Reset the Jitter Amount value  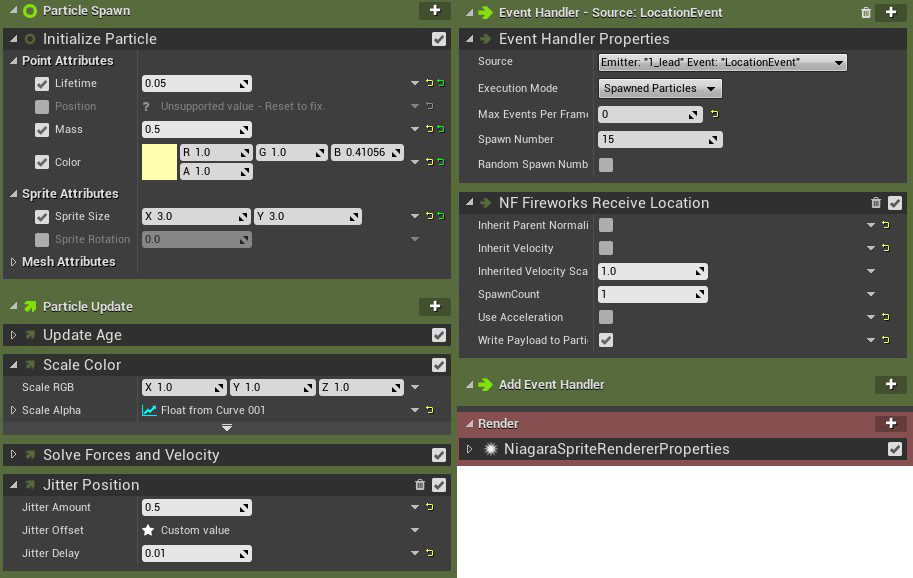[x=430, y=507]
